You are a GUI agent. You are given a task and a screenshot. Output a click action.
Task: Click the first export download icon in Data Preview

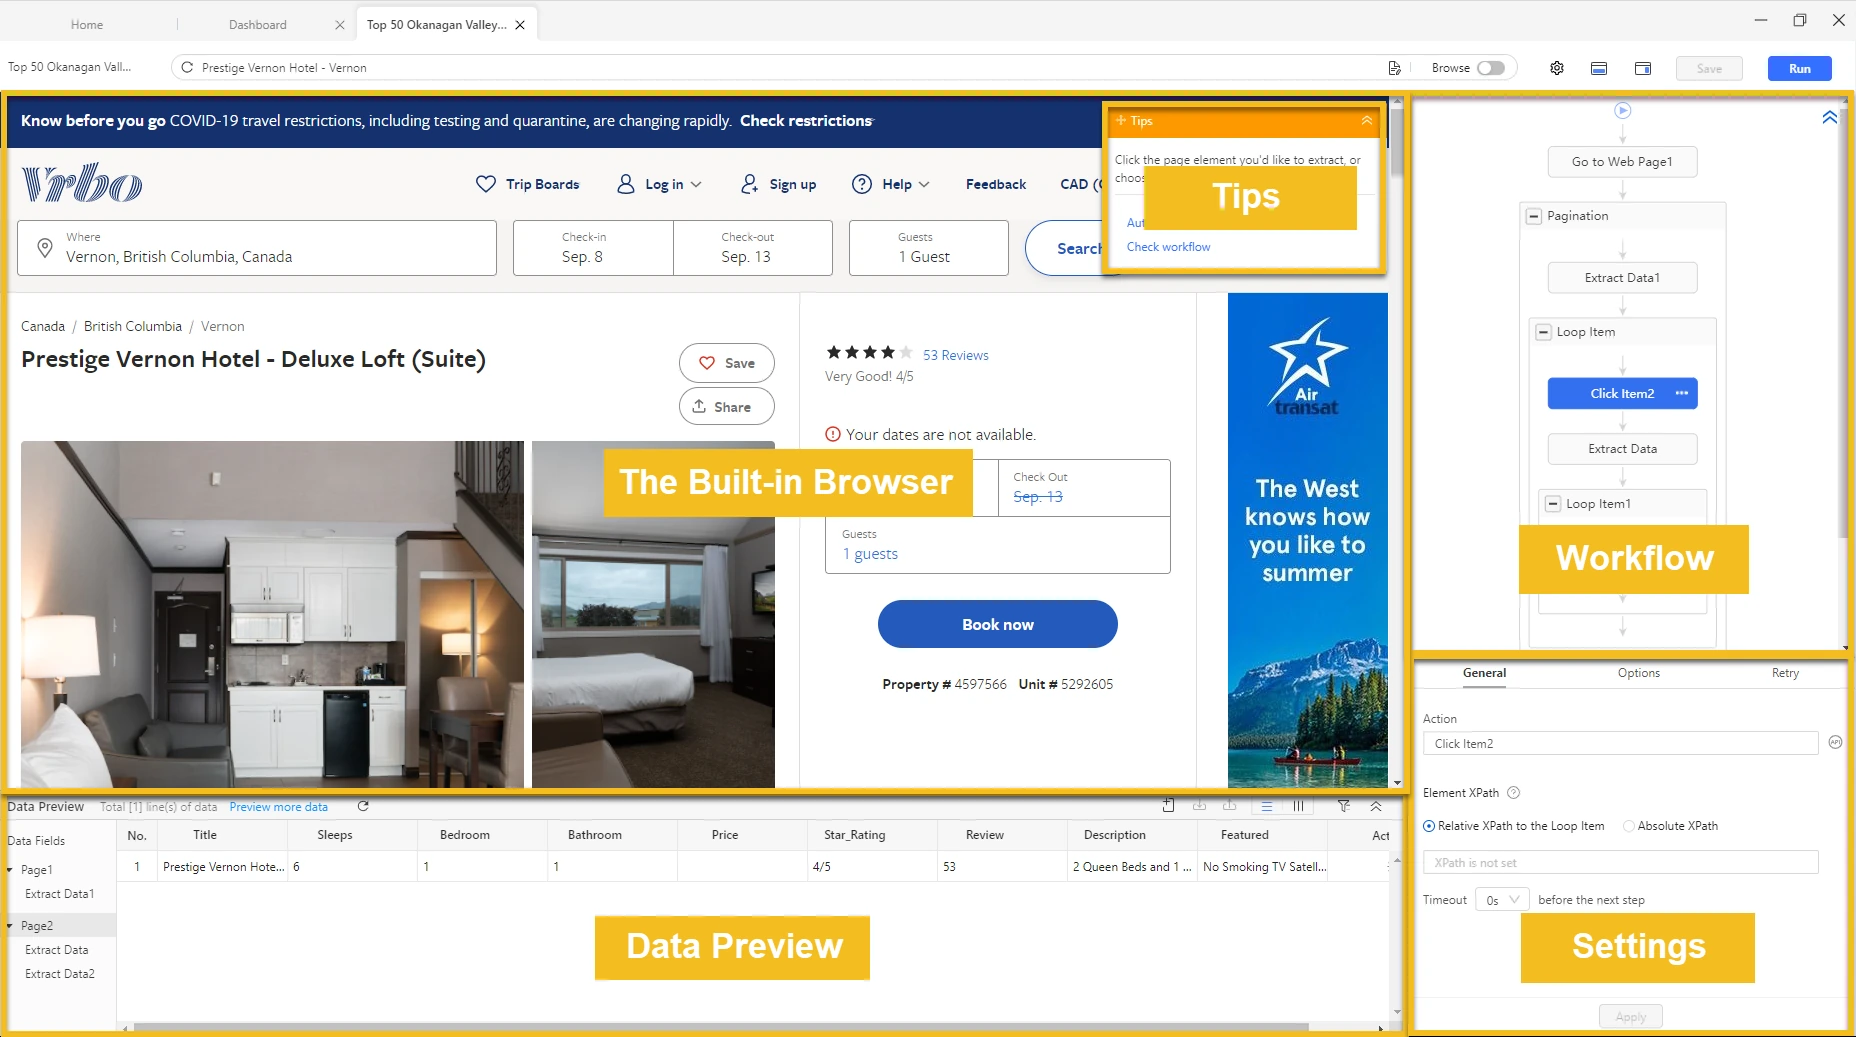(x=1199, y=806)
